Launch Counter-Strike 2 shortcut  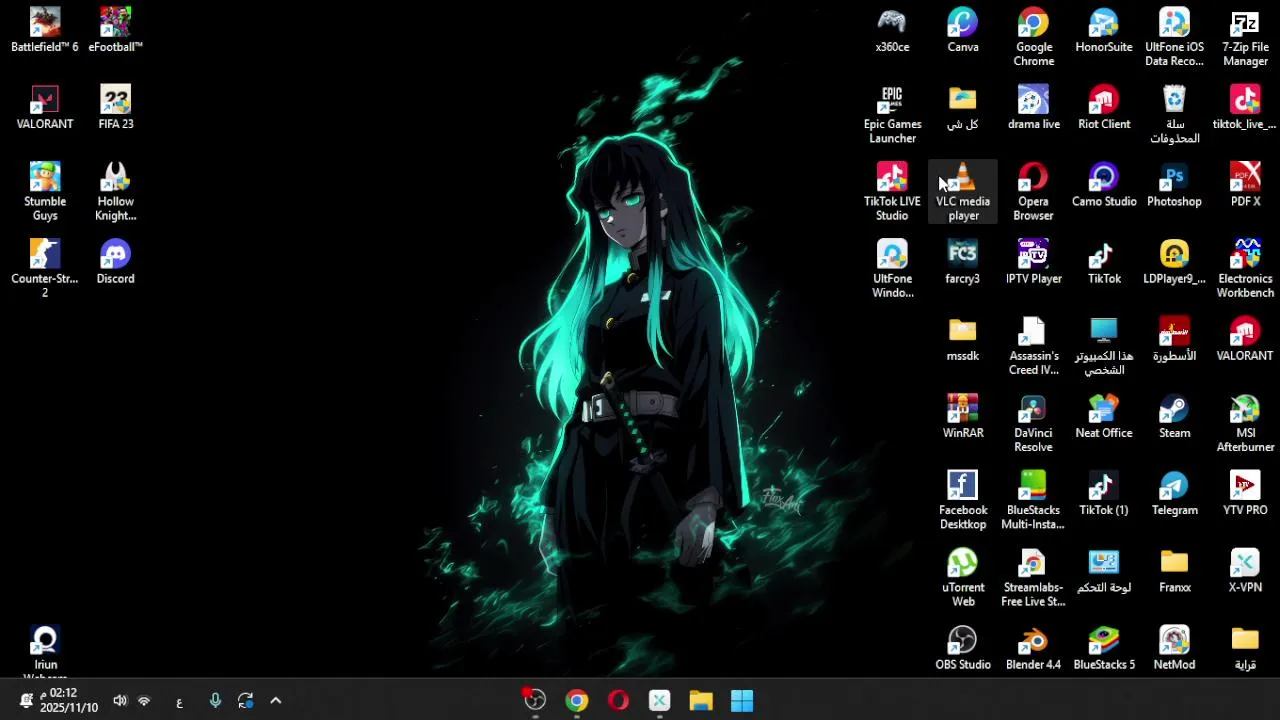pyautogui.click(x=45, y=268)
